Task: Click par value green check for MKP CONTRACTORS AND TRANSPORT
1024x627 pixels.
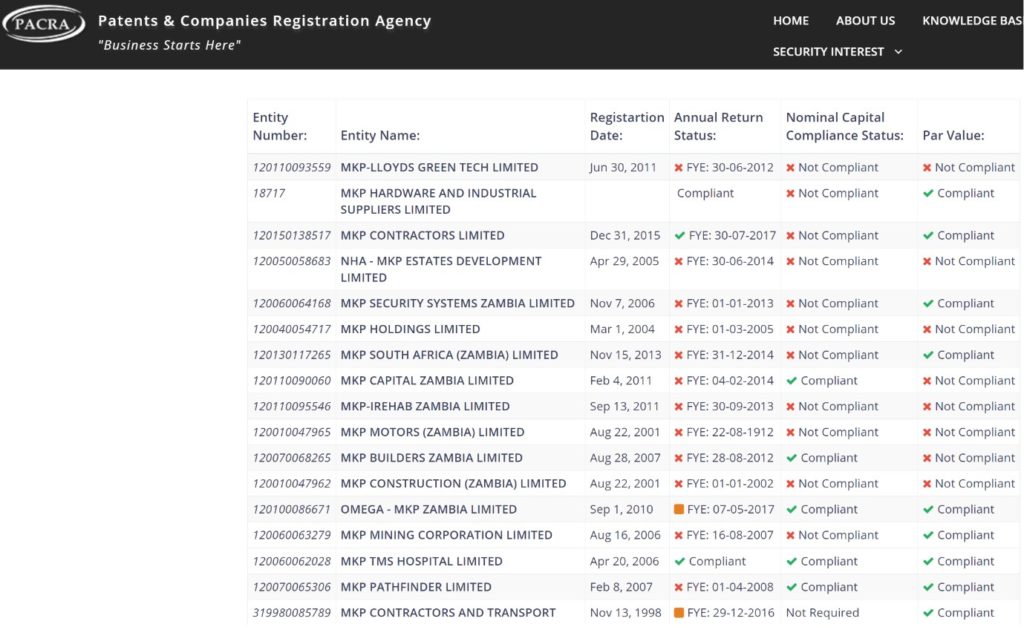Action: click(928, 613)
